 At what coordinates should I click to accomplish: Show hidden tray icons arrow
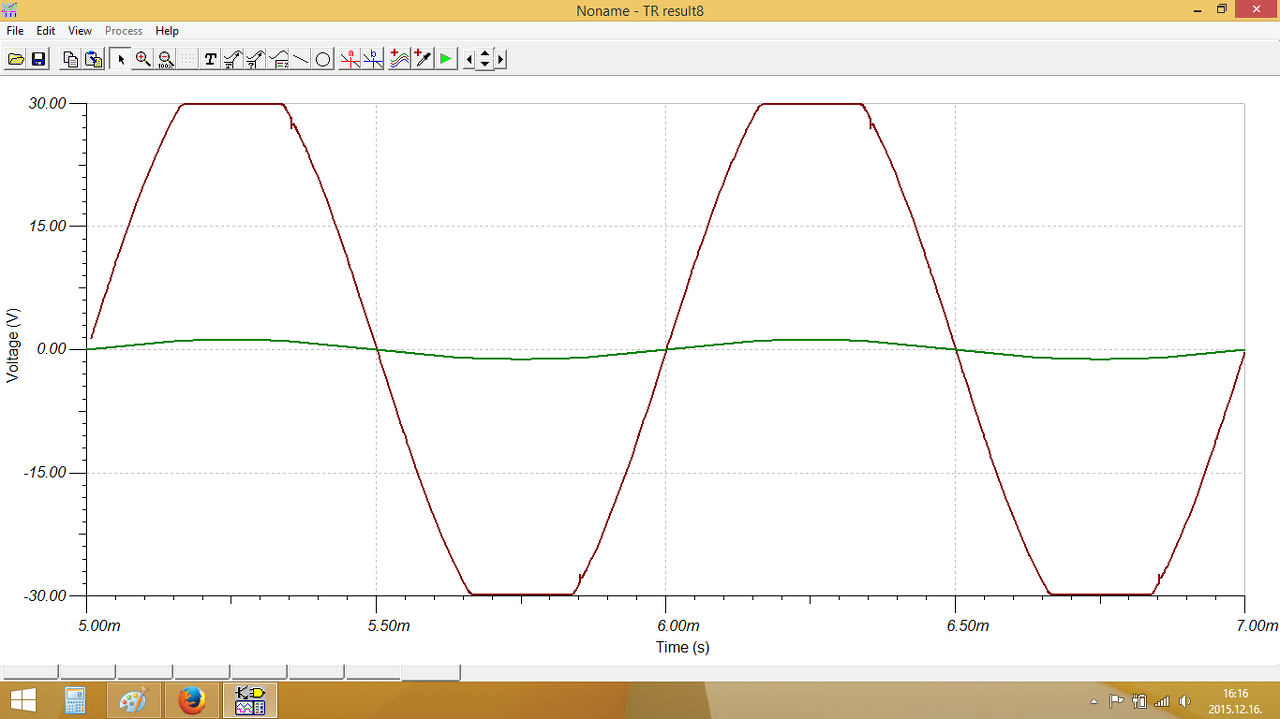point(1094,701)
